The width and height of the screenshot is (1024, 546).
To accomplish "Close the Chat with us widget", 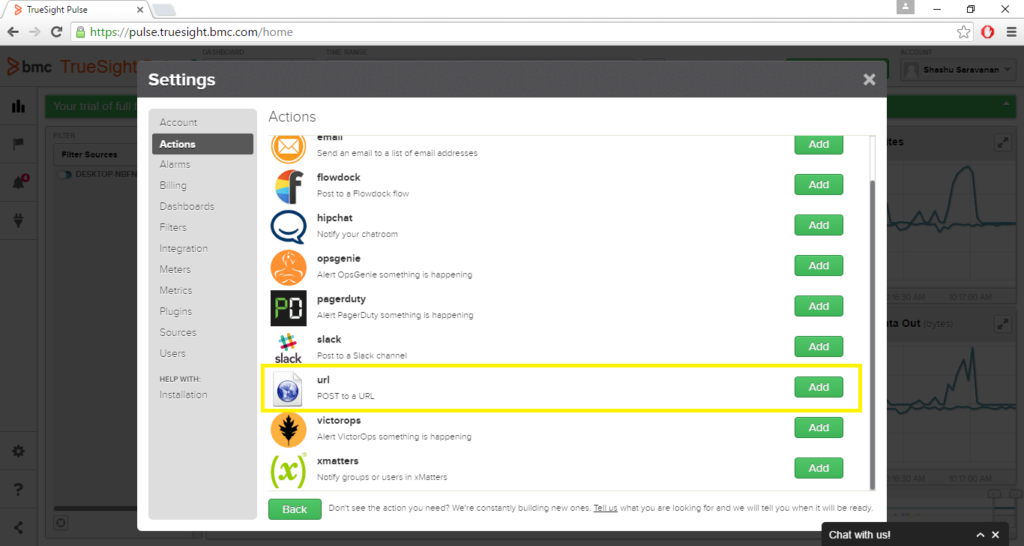I will (996, 535).
